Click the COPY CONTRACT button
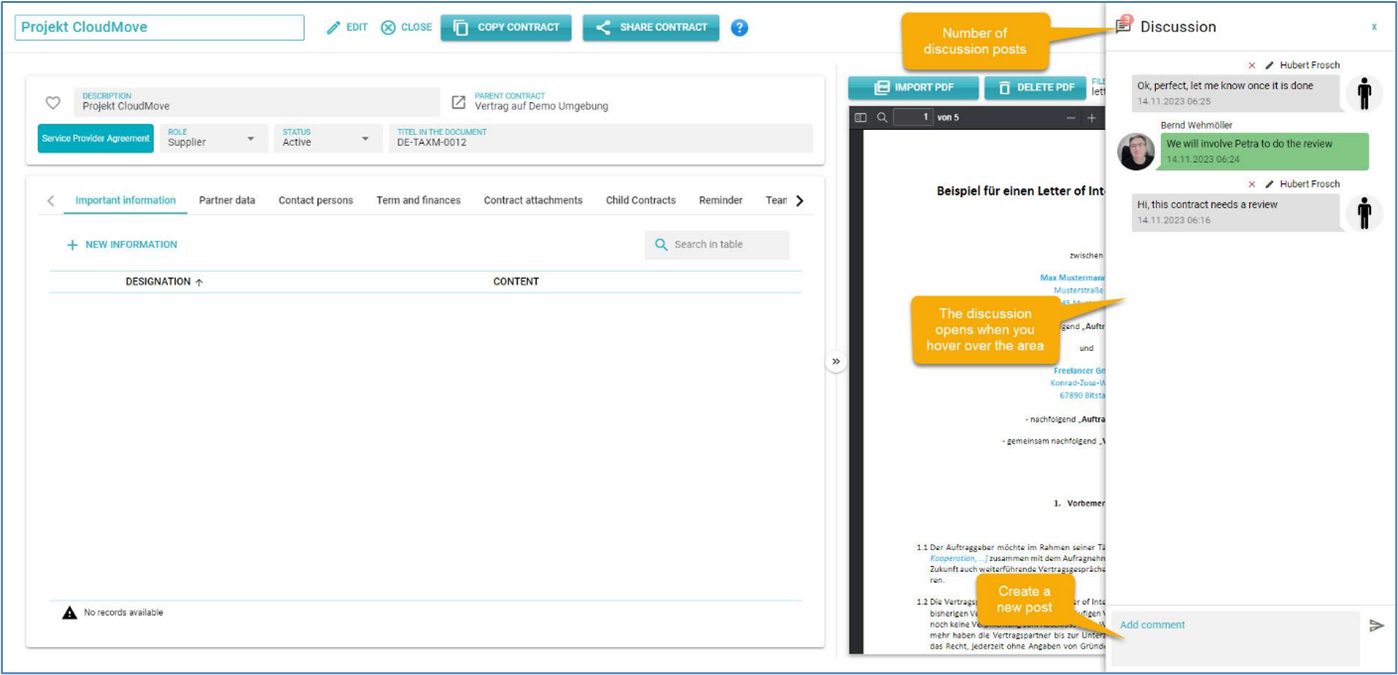Screen dimensions: 1398x675 [x=506, y=28]
